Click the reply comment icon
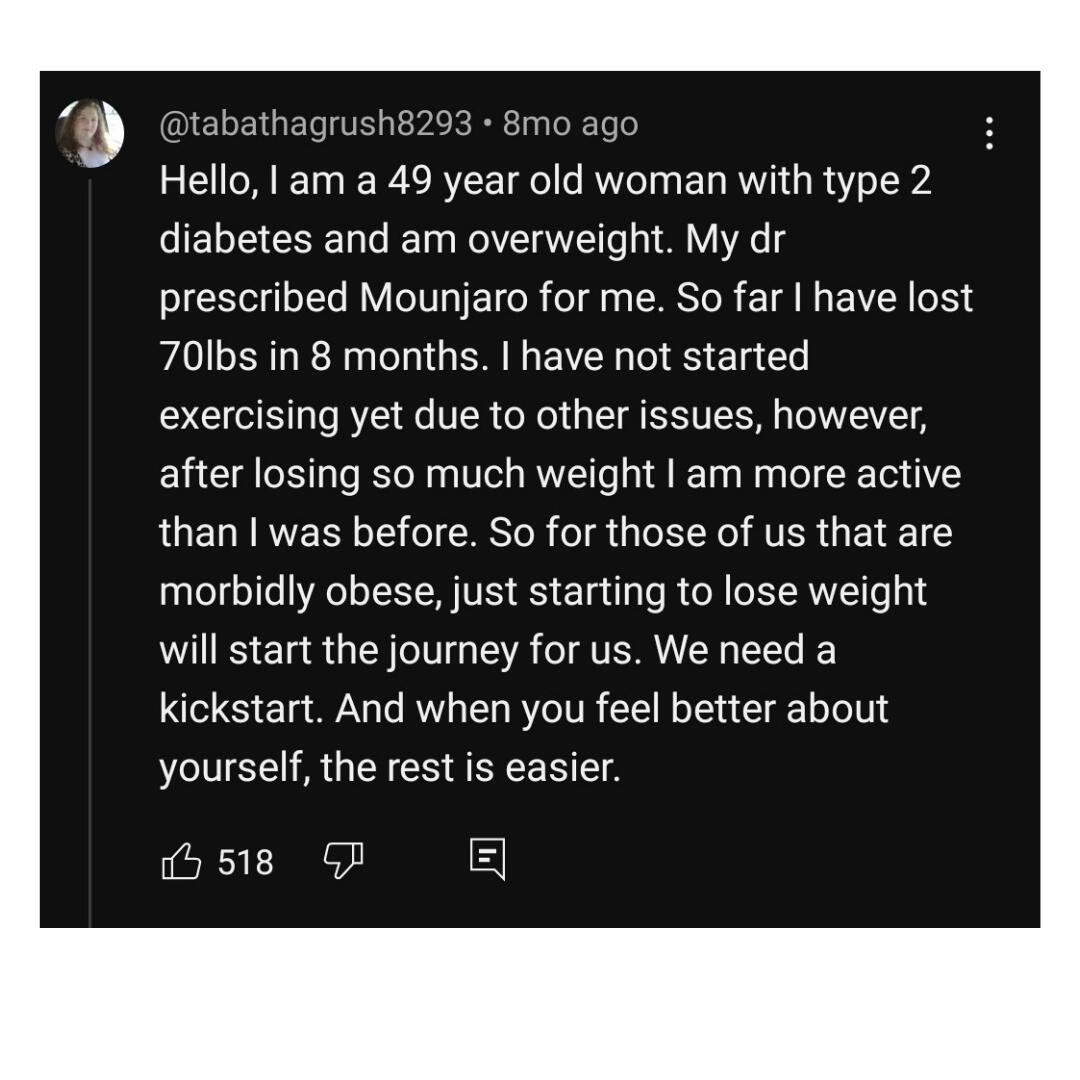The height and width of the screenshot is (1080, 1080). coord(488,860)
